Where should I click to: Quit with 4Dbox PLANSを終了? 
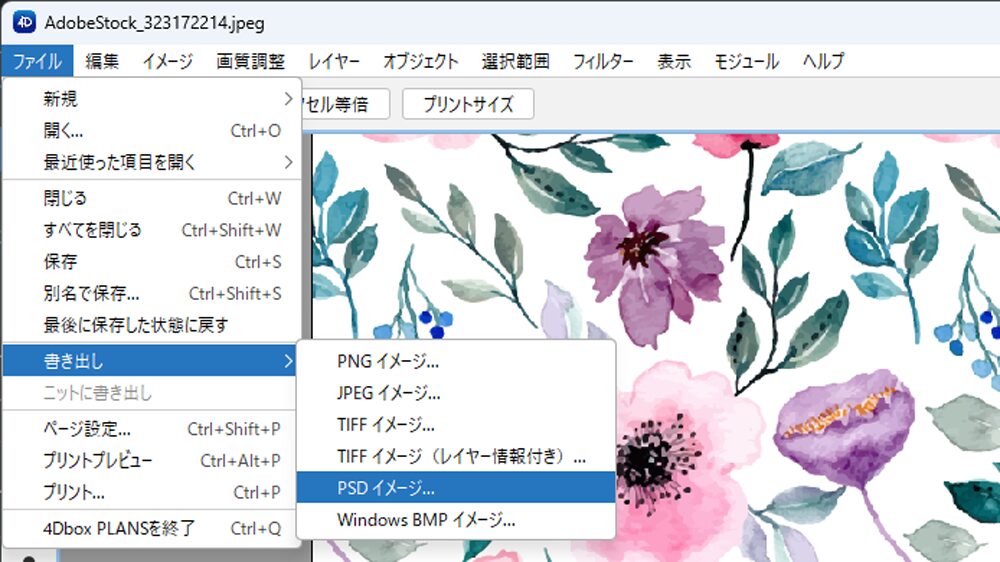[118, 527]
